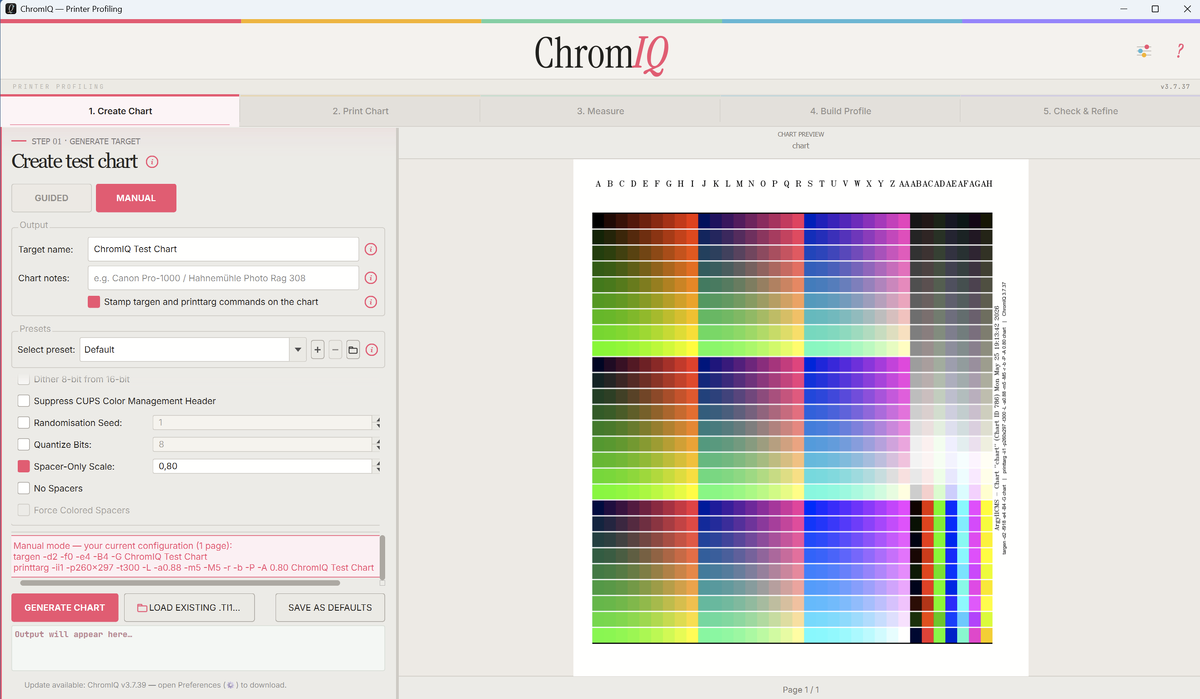
Task: Open the 5. Check & Refine tab
Action: point(1080,111)
